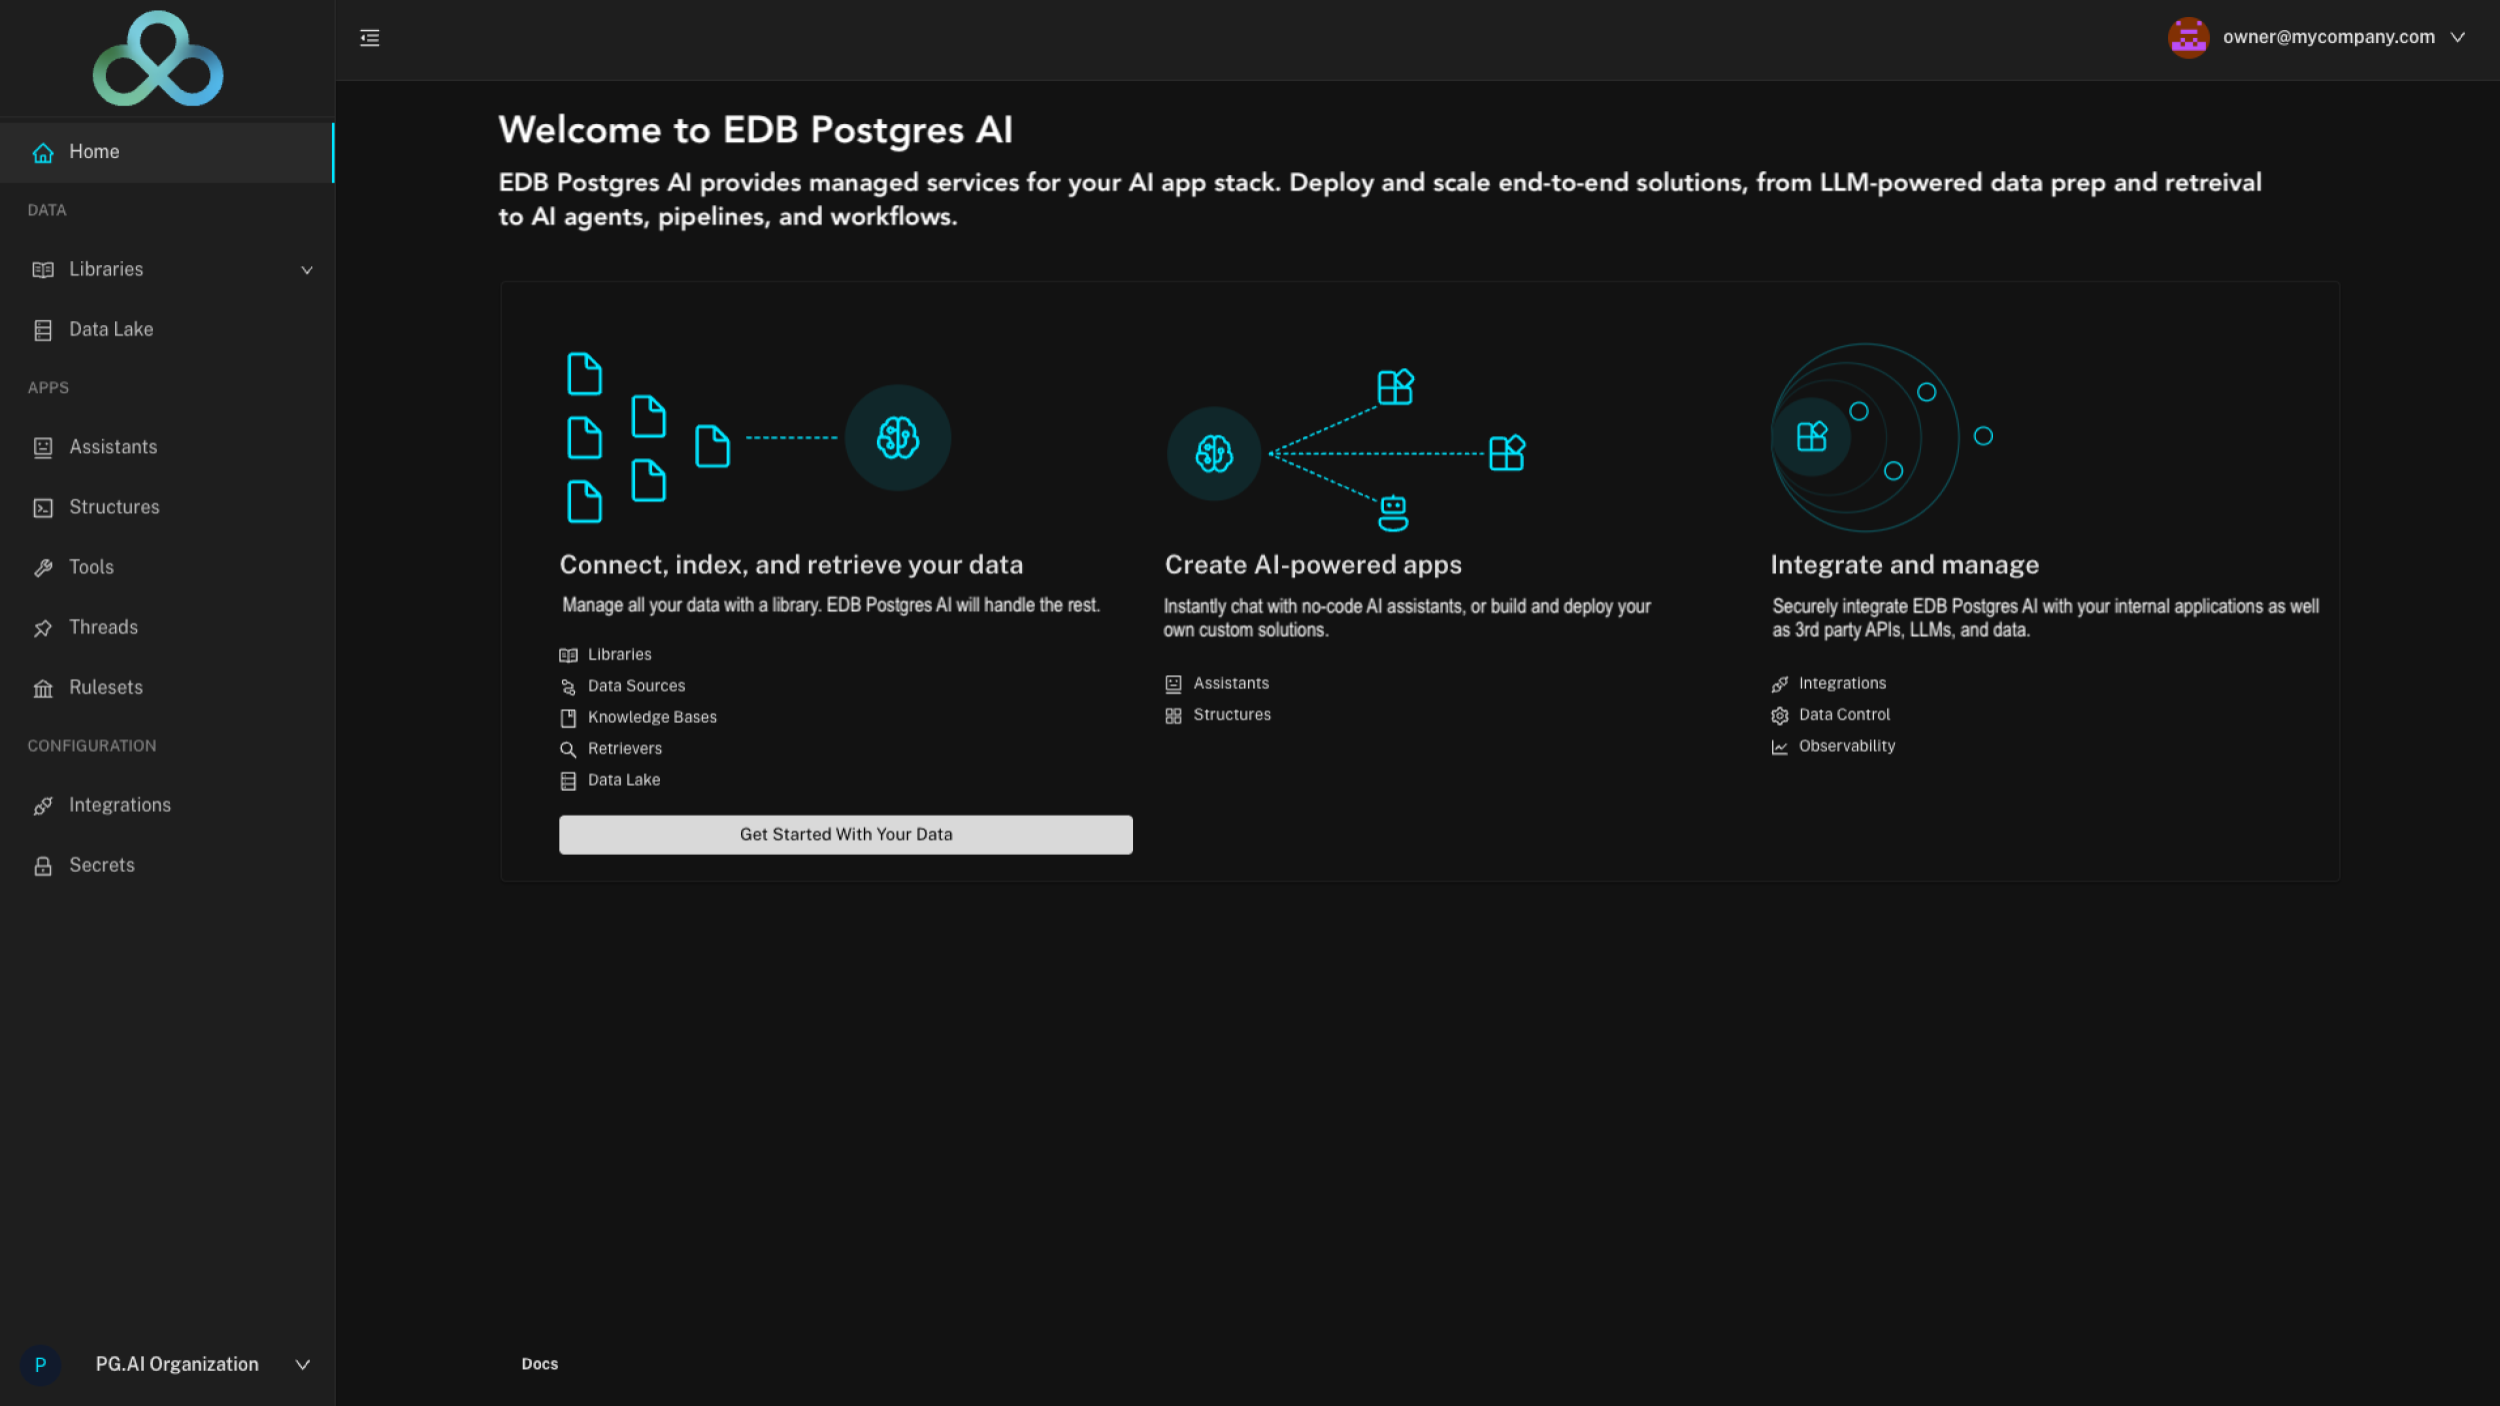Click the owner@mycompany.com account label
The width and height of the screenshot is (2500, 1406).
tap(2328, 37)
